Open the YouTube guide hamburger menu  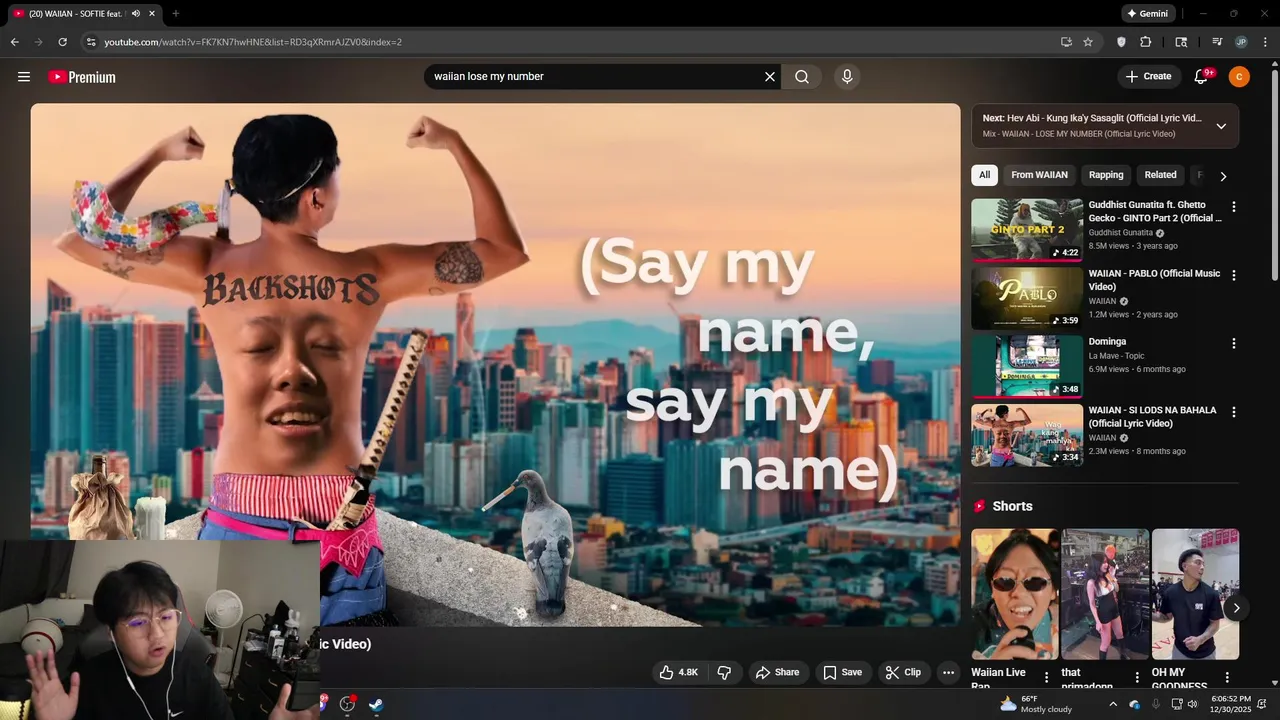[x=24, y=77]
